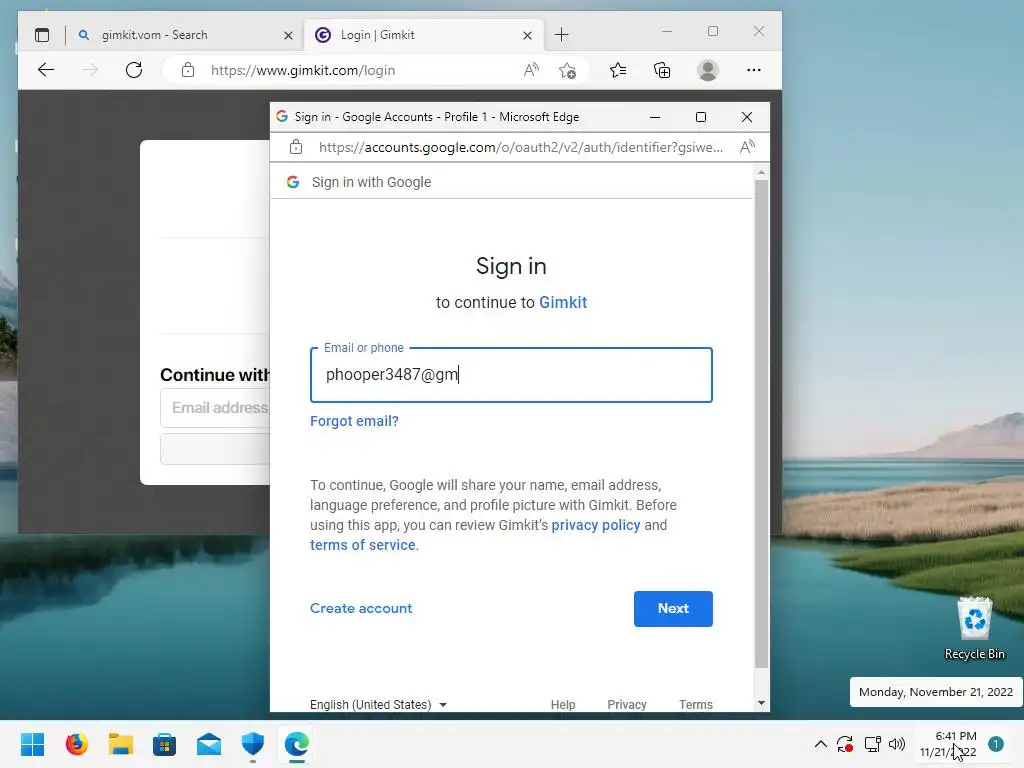This screenshot has width=1024, height=768.
Task: Show hidden system tray icons chevron
Action: pos(821,744)
